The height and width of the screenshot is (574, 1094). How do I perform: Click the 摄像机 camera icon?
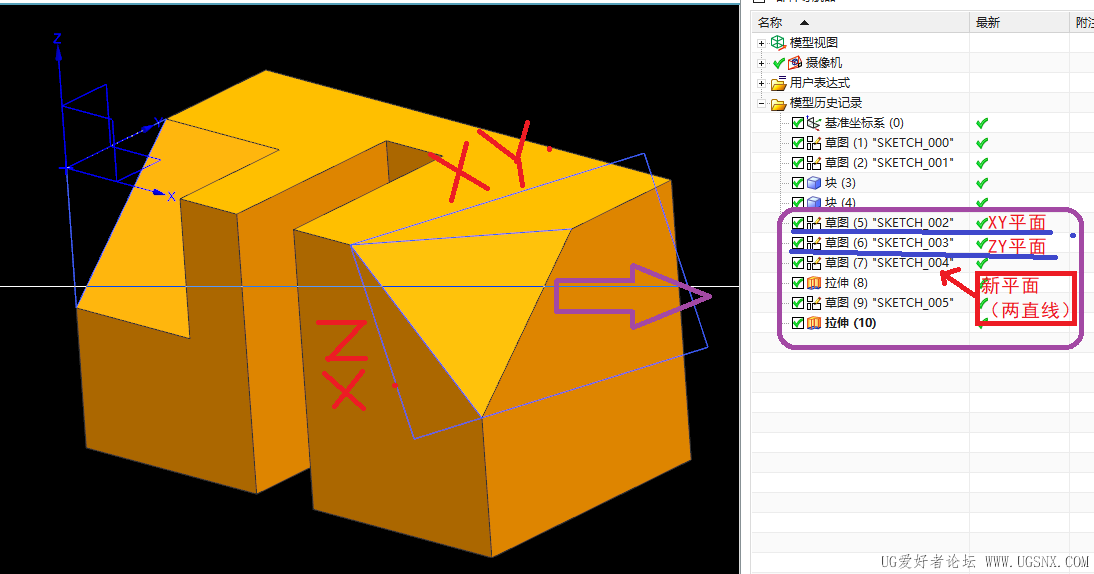pyautogui.click(x=795, y=63)
